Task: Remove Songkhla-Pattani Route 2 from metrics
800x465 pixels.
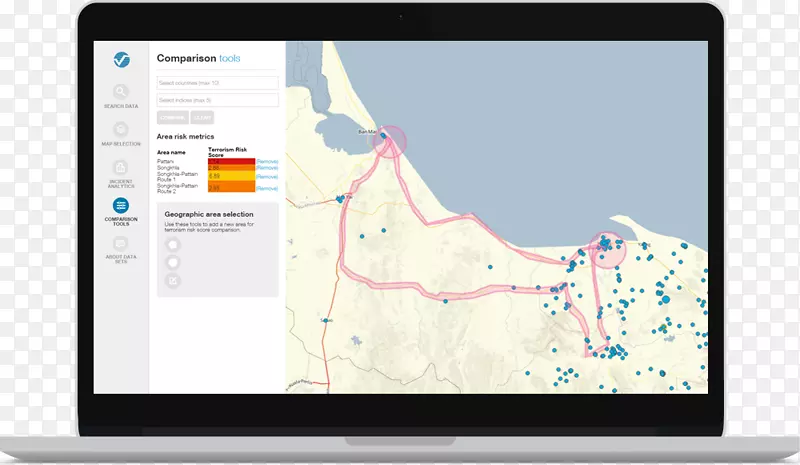Action: pos(267,187)
